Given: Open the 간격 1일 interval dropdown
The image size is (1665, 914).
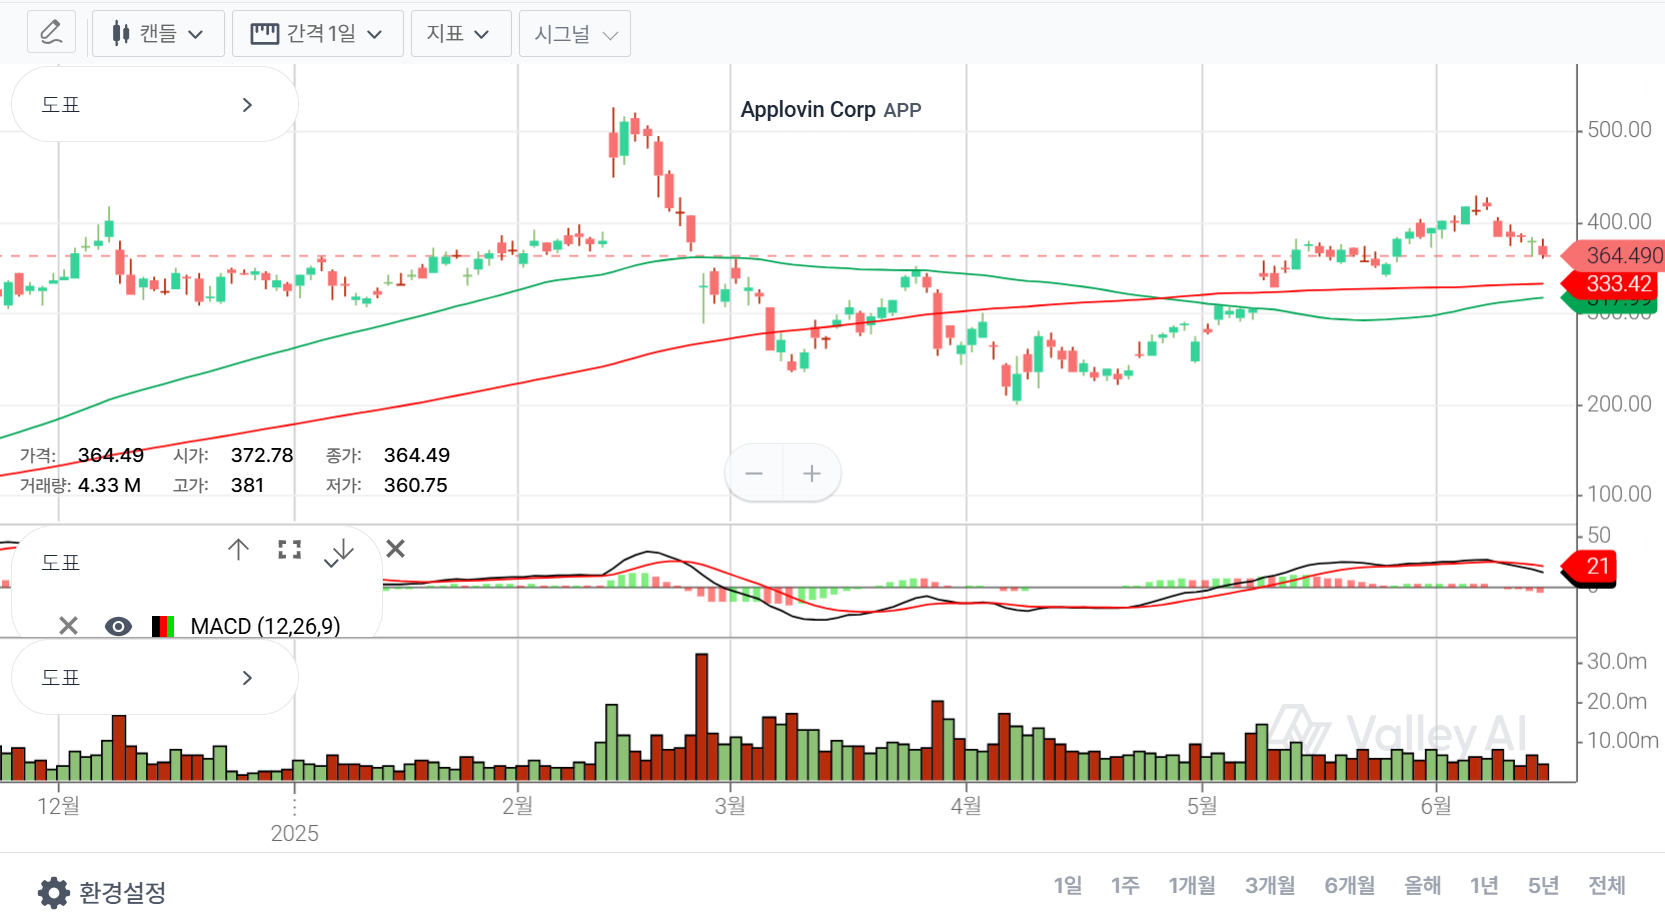Looking at the screenshot, I should 318,33.
